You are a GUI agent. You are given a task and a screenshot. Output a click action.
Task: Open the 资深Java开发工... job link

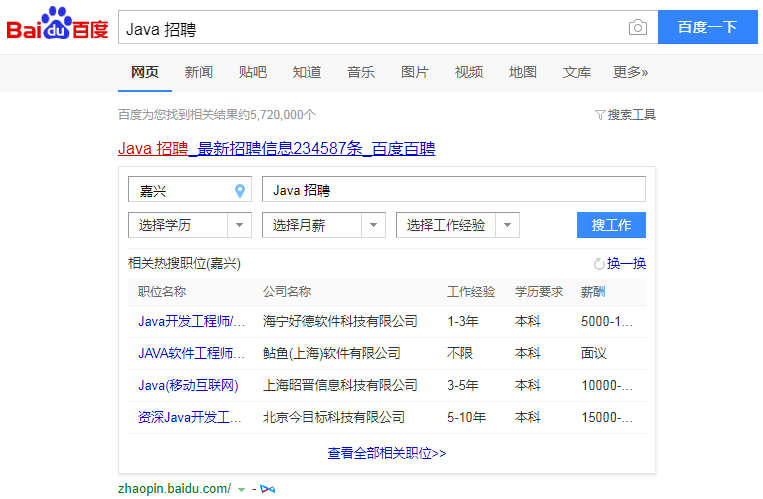click(190, 418)
